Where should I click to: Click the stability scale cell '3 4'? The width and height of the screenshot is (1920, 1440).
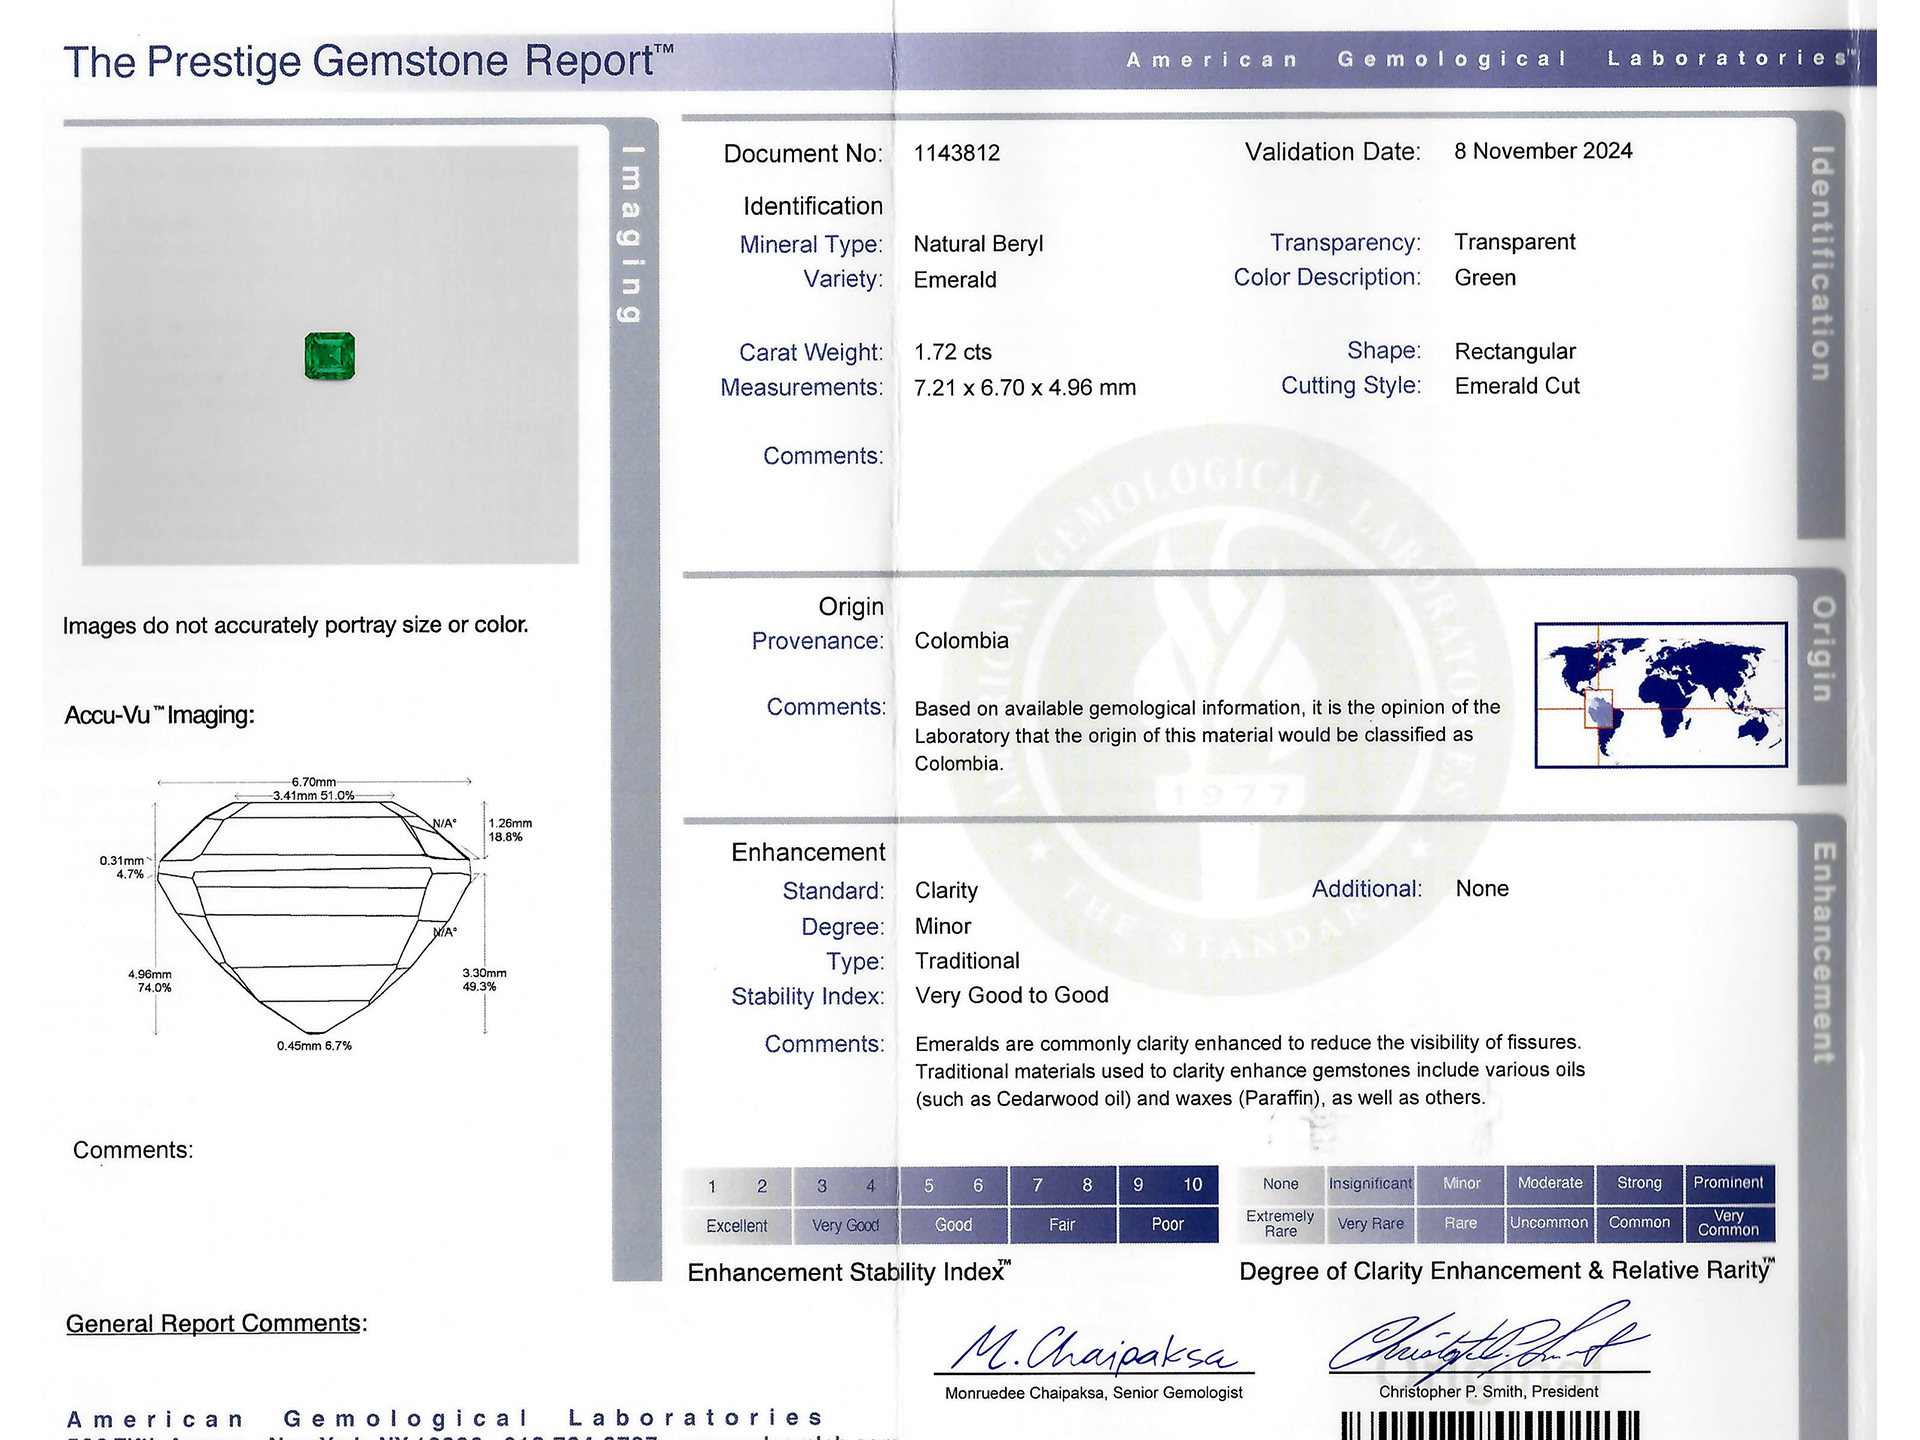[846, 1186]
